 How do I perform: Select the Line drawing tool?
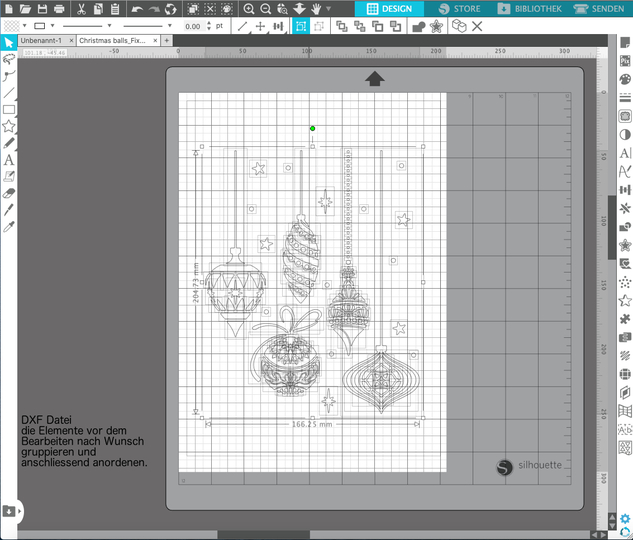tap(9, 92)
